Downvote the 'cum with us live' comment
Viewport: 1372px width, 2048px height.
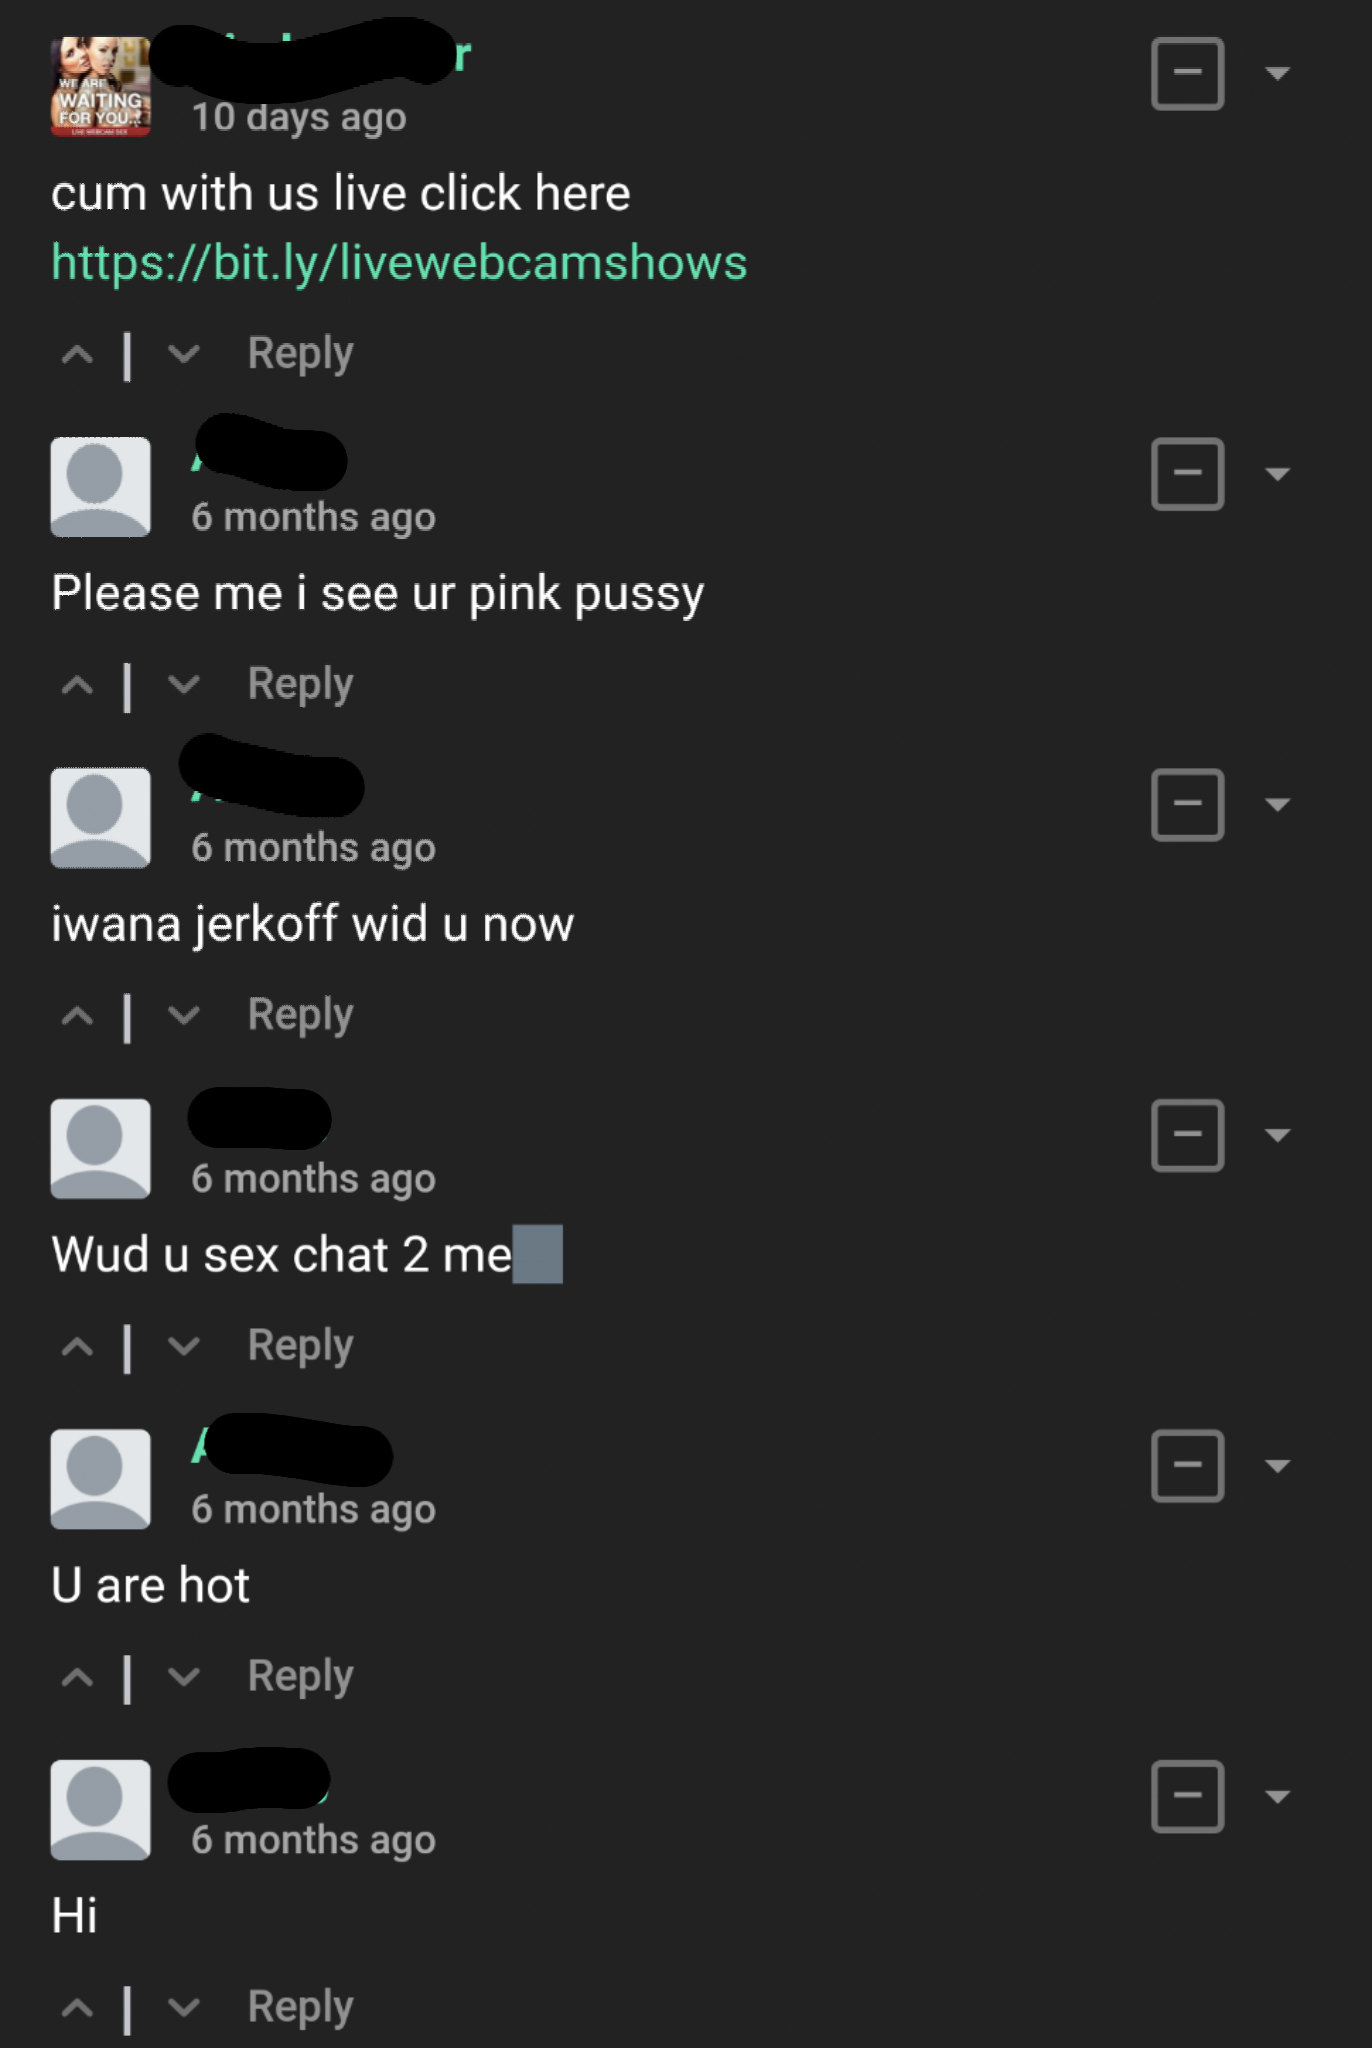[184, 354]
